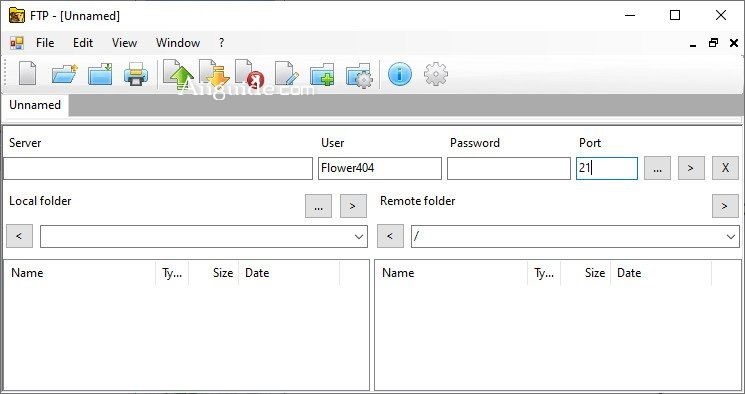Click the new blank document icon

[x=27, y=74]
